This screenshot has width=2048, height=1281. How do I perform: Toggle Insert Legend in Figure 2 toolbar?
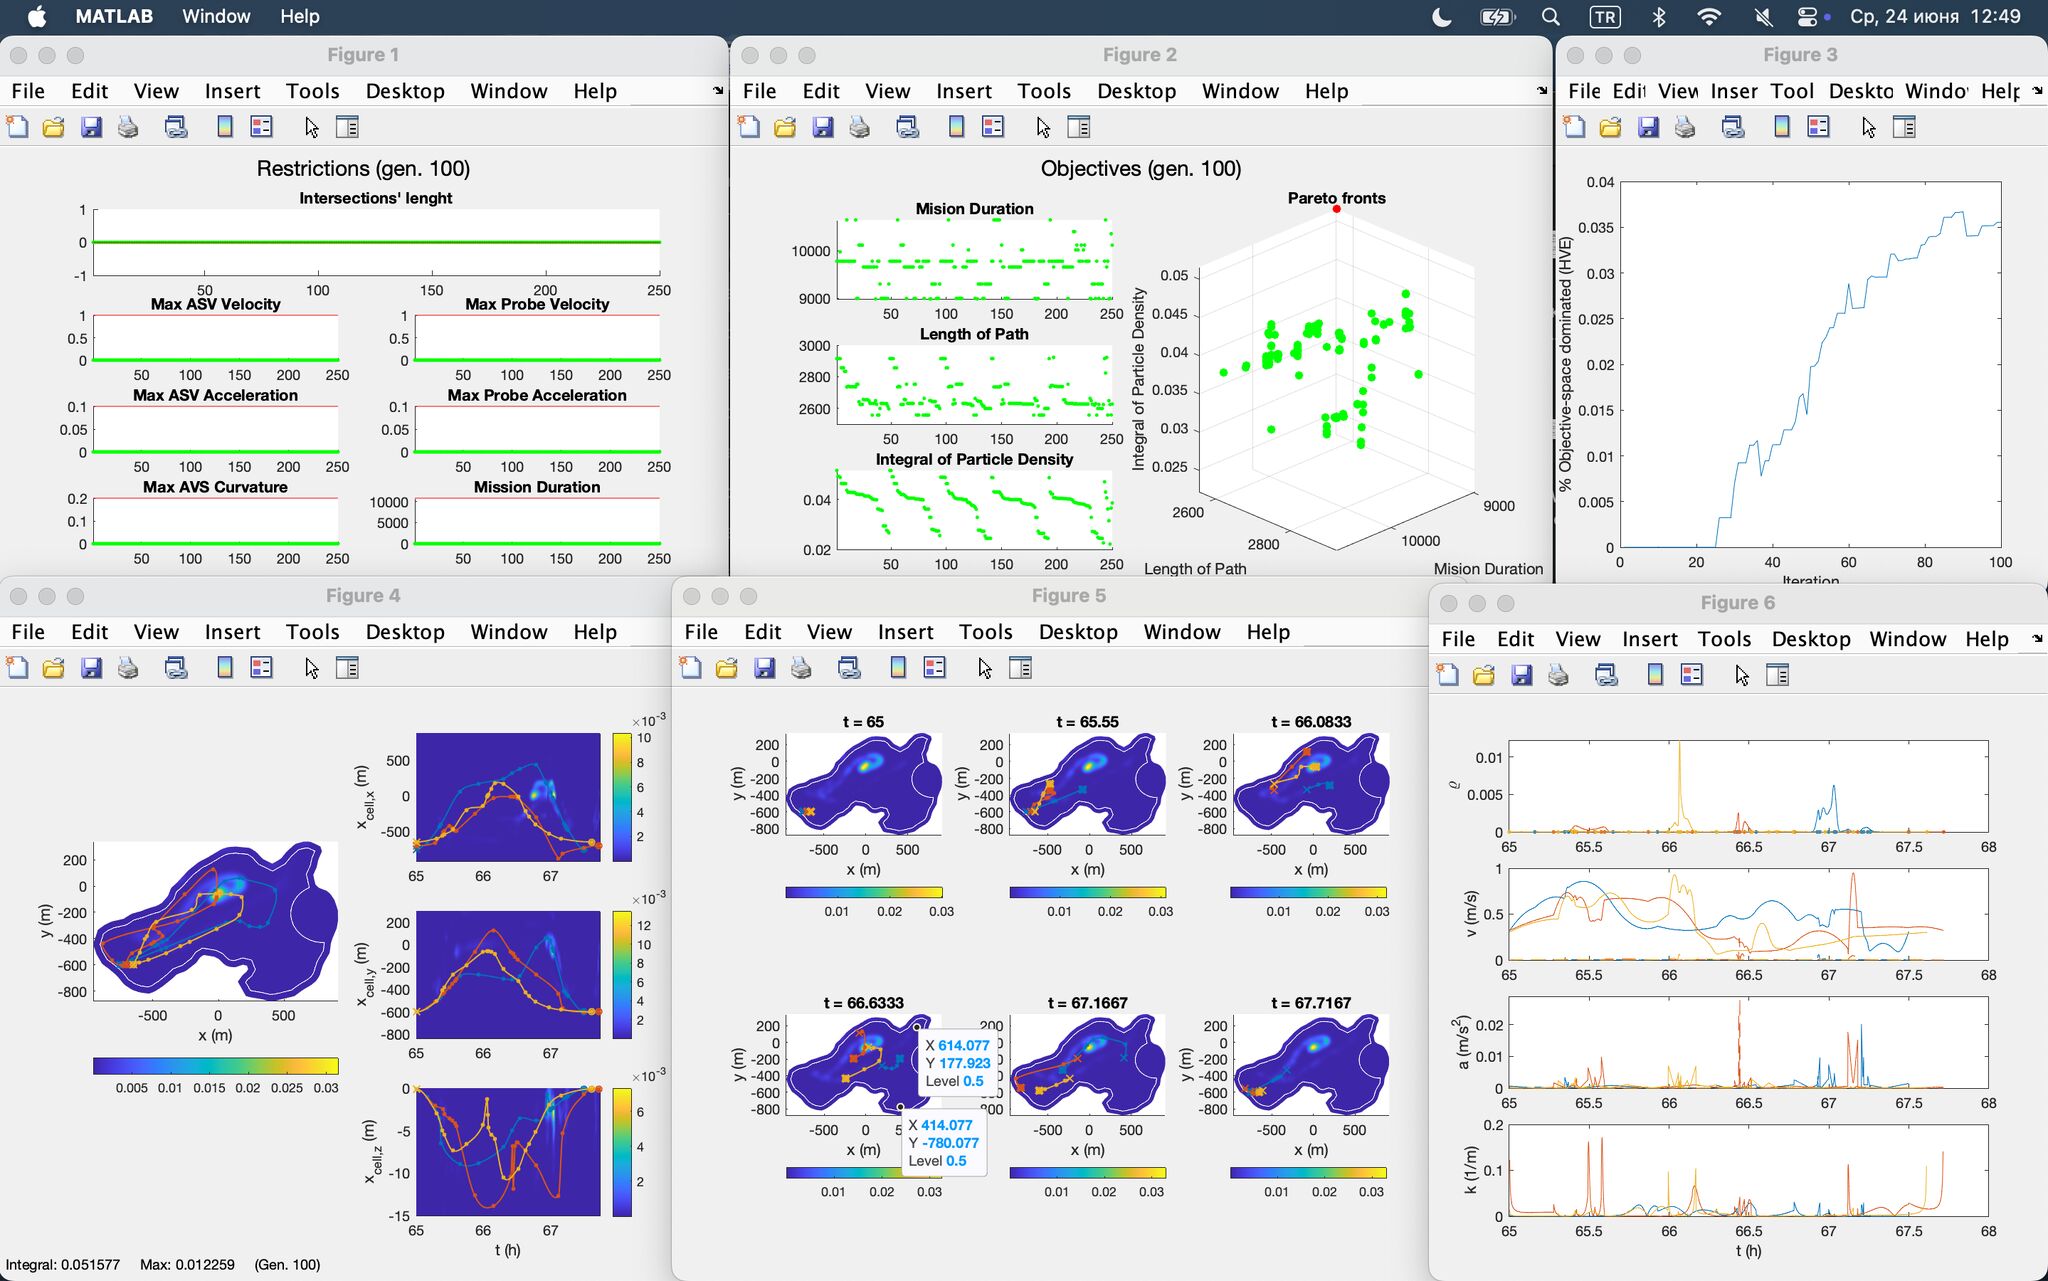[993, 127]
